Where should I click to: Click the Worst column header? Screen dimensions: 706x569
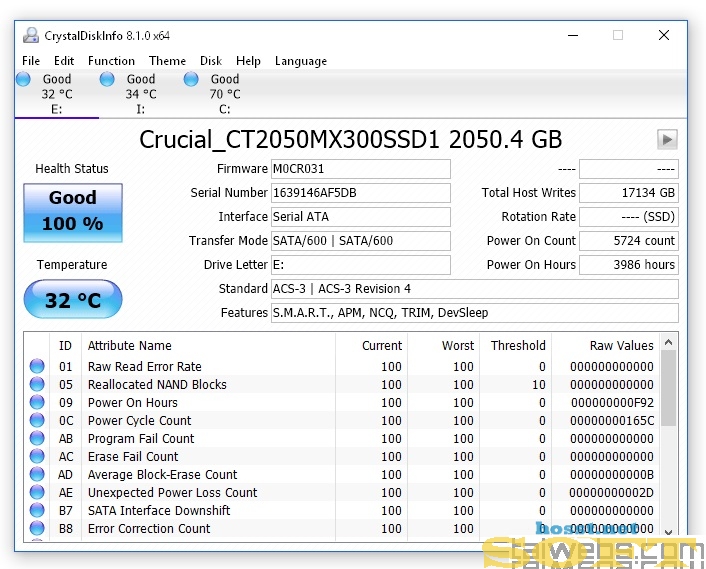(444, 346)
